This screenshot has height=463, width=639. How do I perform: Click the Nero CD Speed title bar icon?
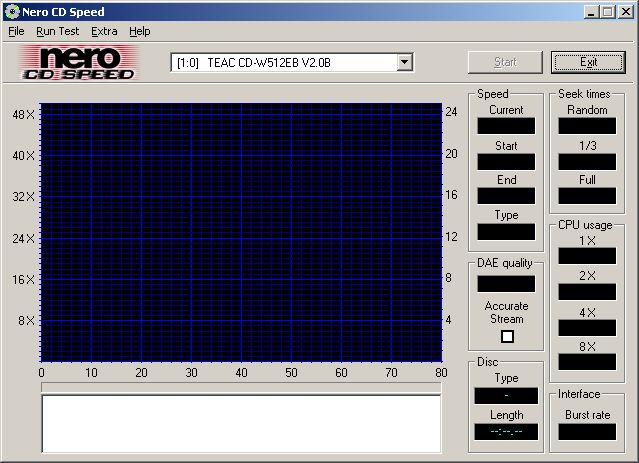coord(11,11)
